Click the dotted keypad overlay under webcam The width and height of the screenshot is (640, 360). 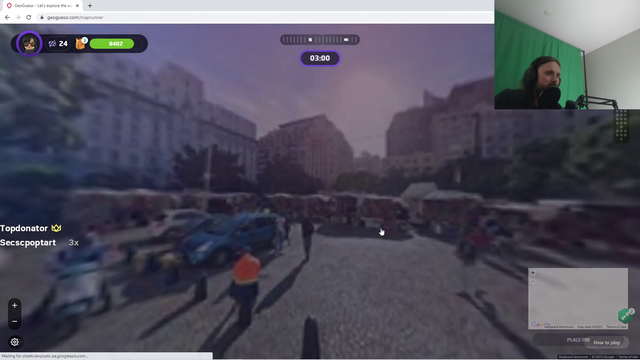pyautogui.click(x=621, y=126)
